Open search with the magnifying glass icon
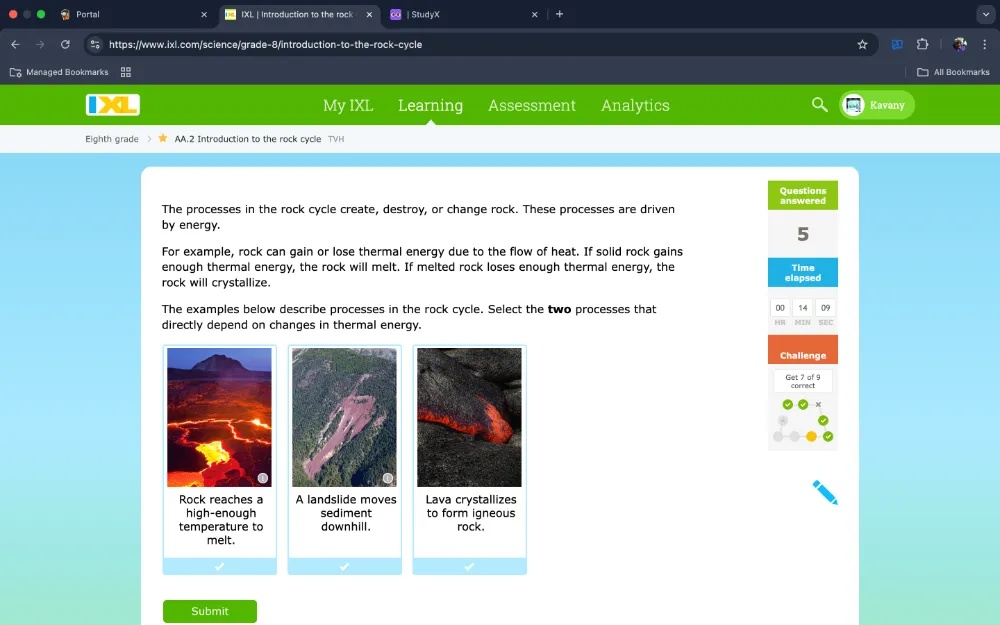Image resolution: width=1000 pixels, height=625 pixels. pyautogui.click(x=818, y=105)
